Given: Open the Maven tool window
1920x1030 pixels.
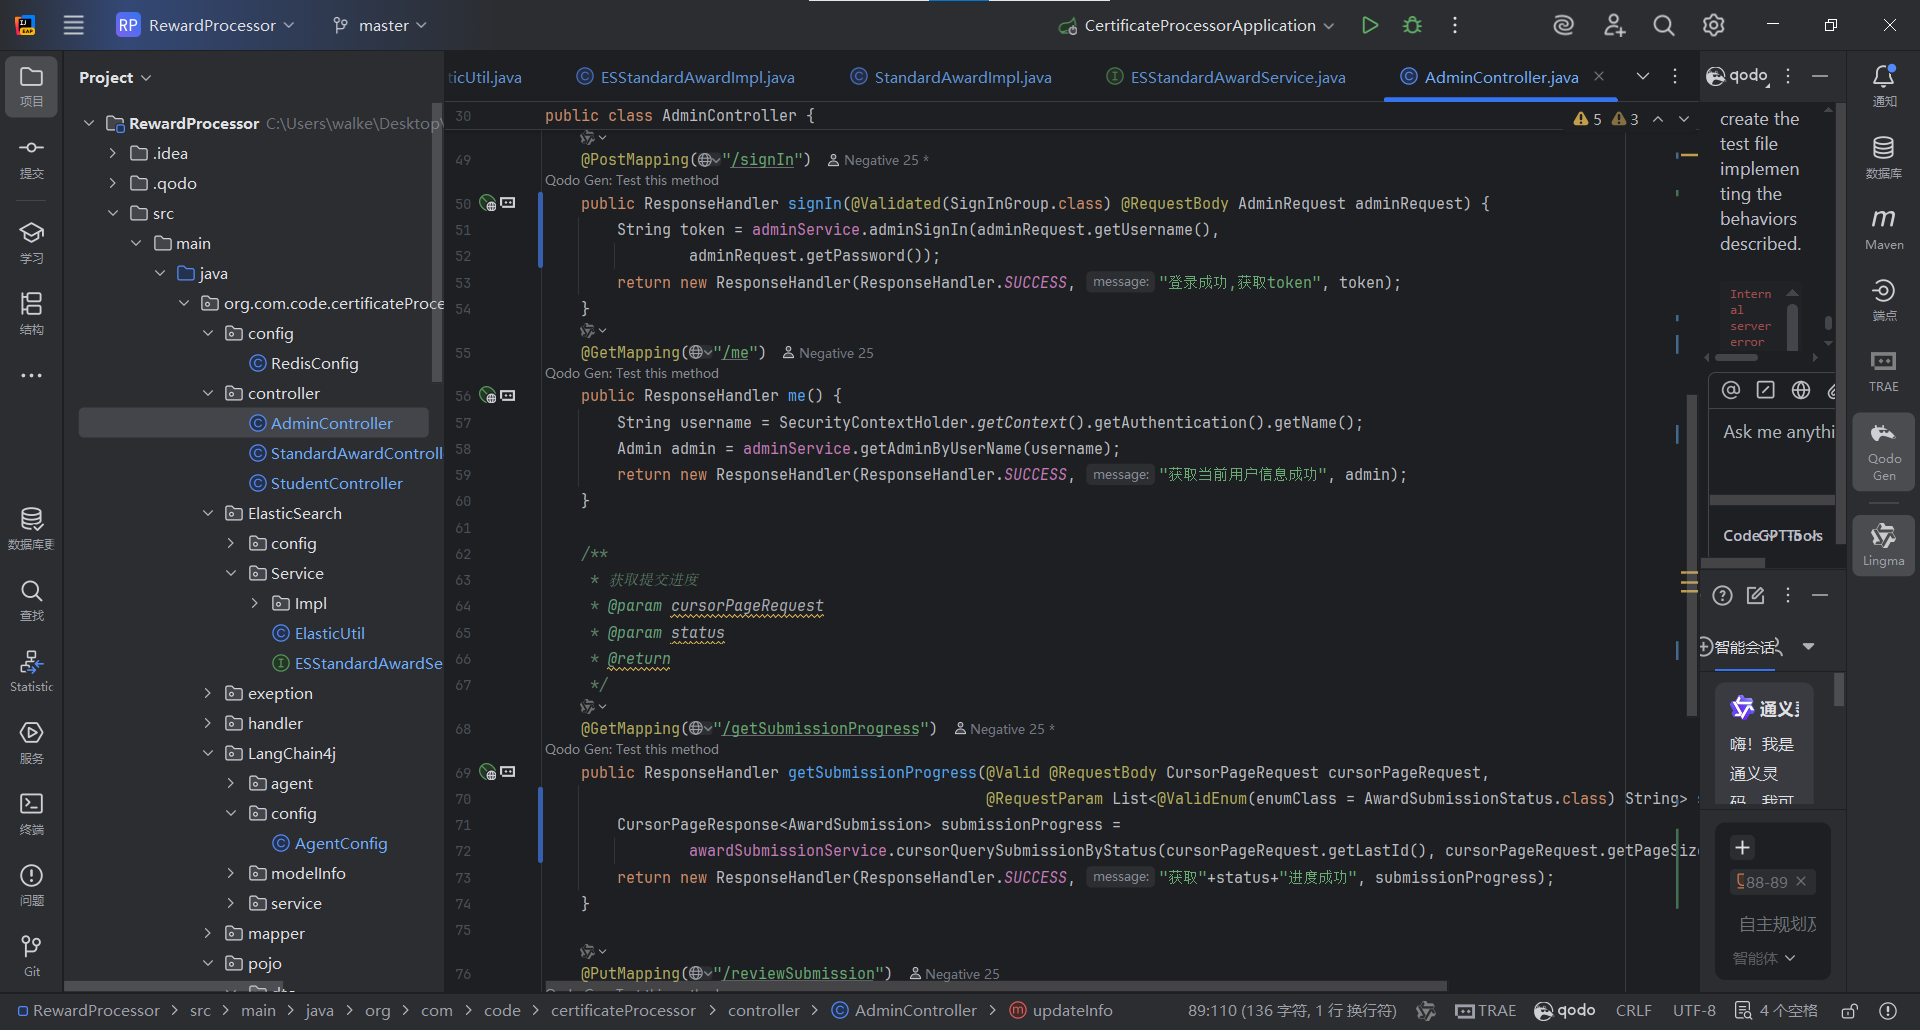Looking at the screenshot, I should 1884,229.
